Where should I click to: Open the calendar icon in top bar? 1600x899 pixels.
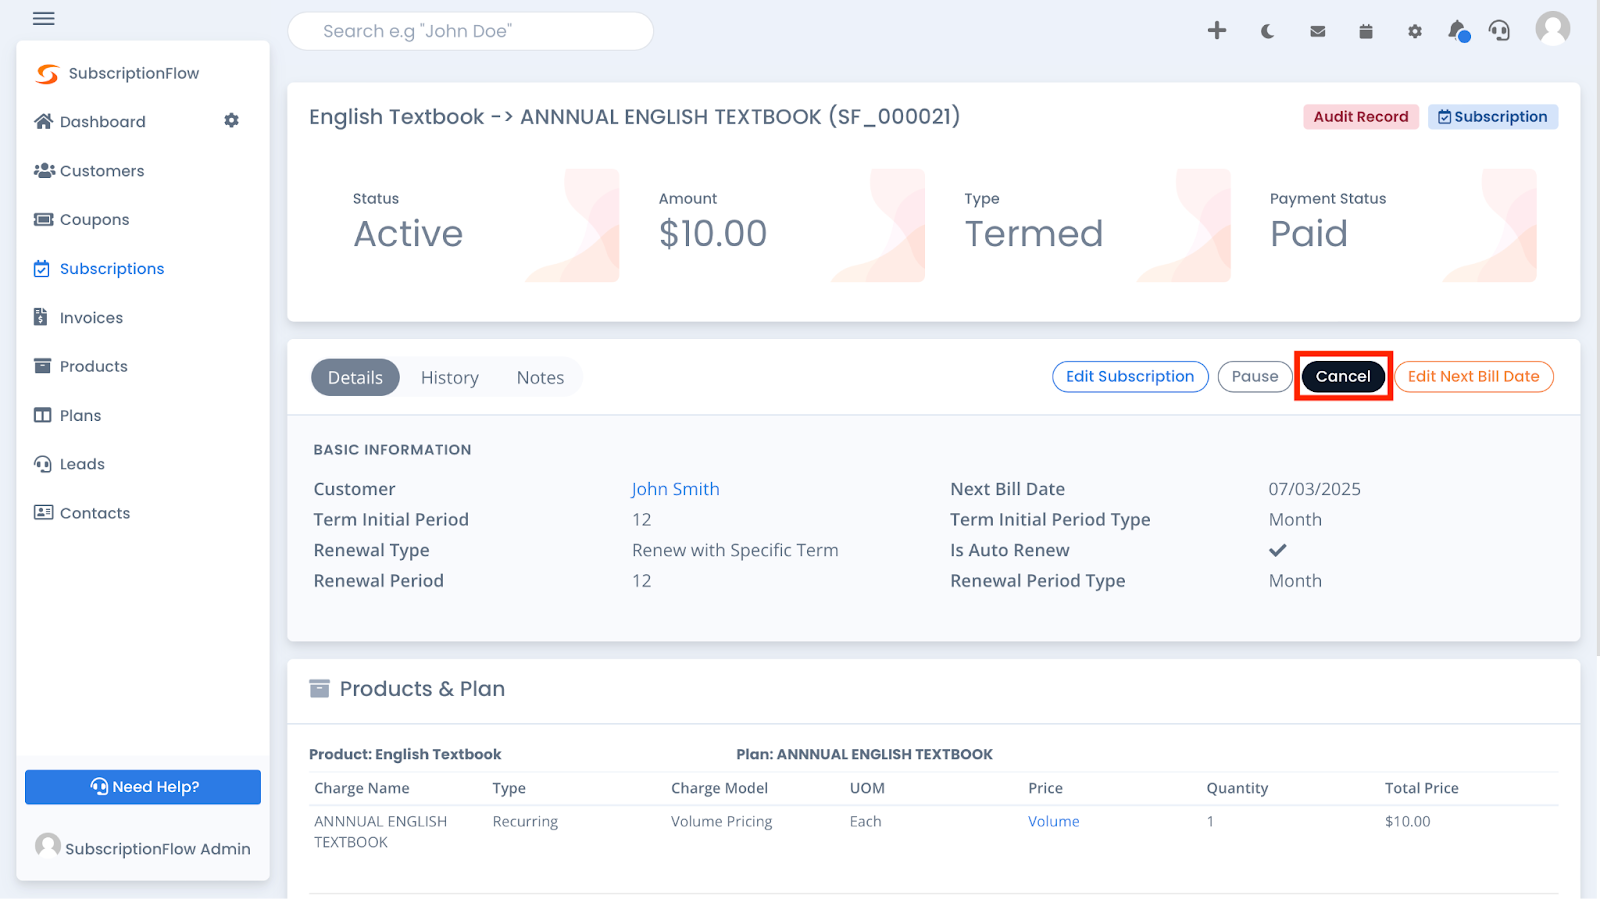click(1366, 32)
